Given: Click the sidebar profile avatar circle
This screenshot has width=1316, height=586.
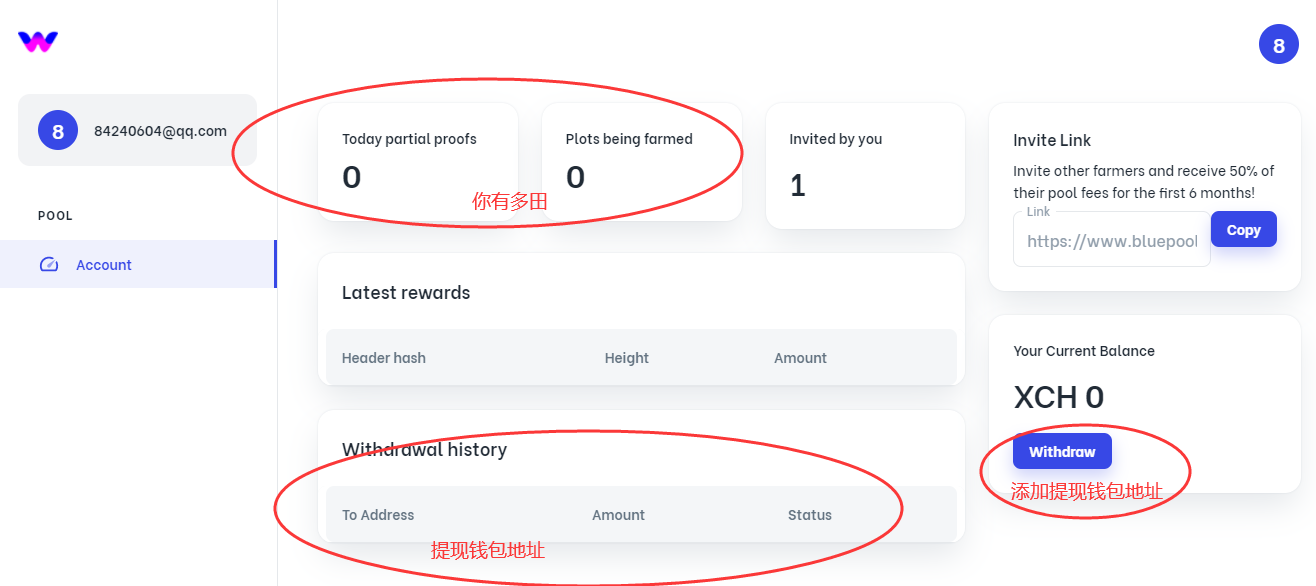Looking at the screenshot, I should [x=58, y=130].
